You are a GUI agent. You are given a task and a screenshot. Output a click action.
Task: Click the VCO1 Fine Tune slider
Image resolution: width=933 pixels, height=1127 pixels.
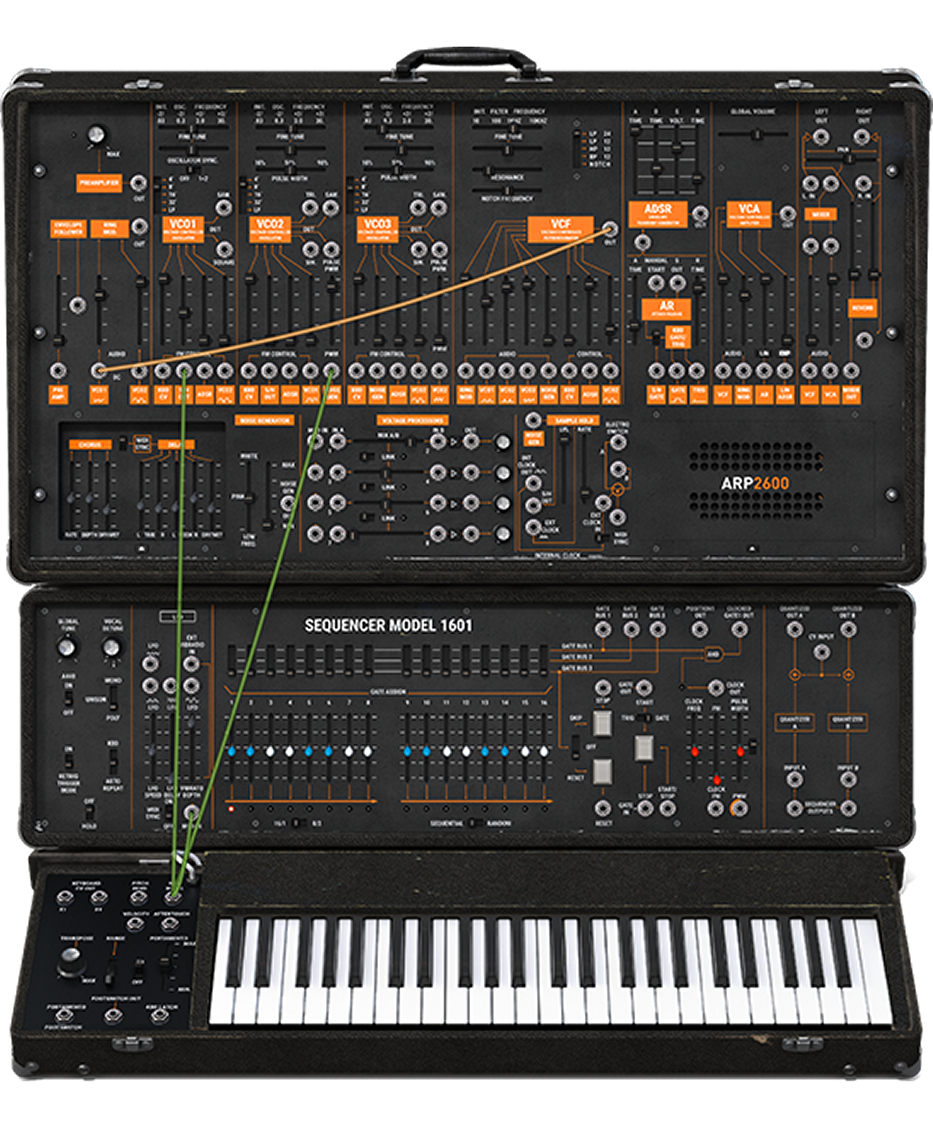192,150
